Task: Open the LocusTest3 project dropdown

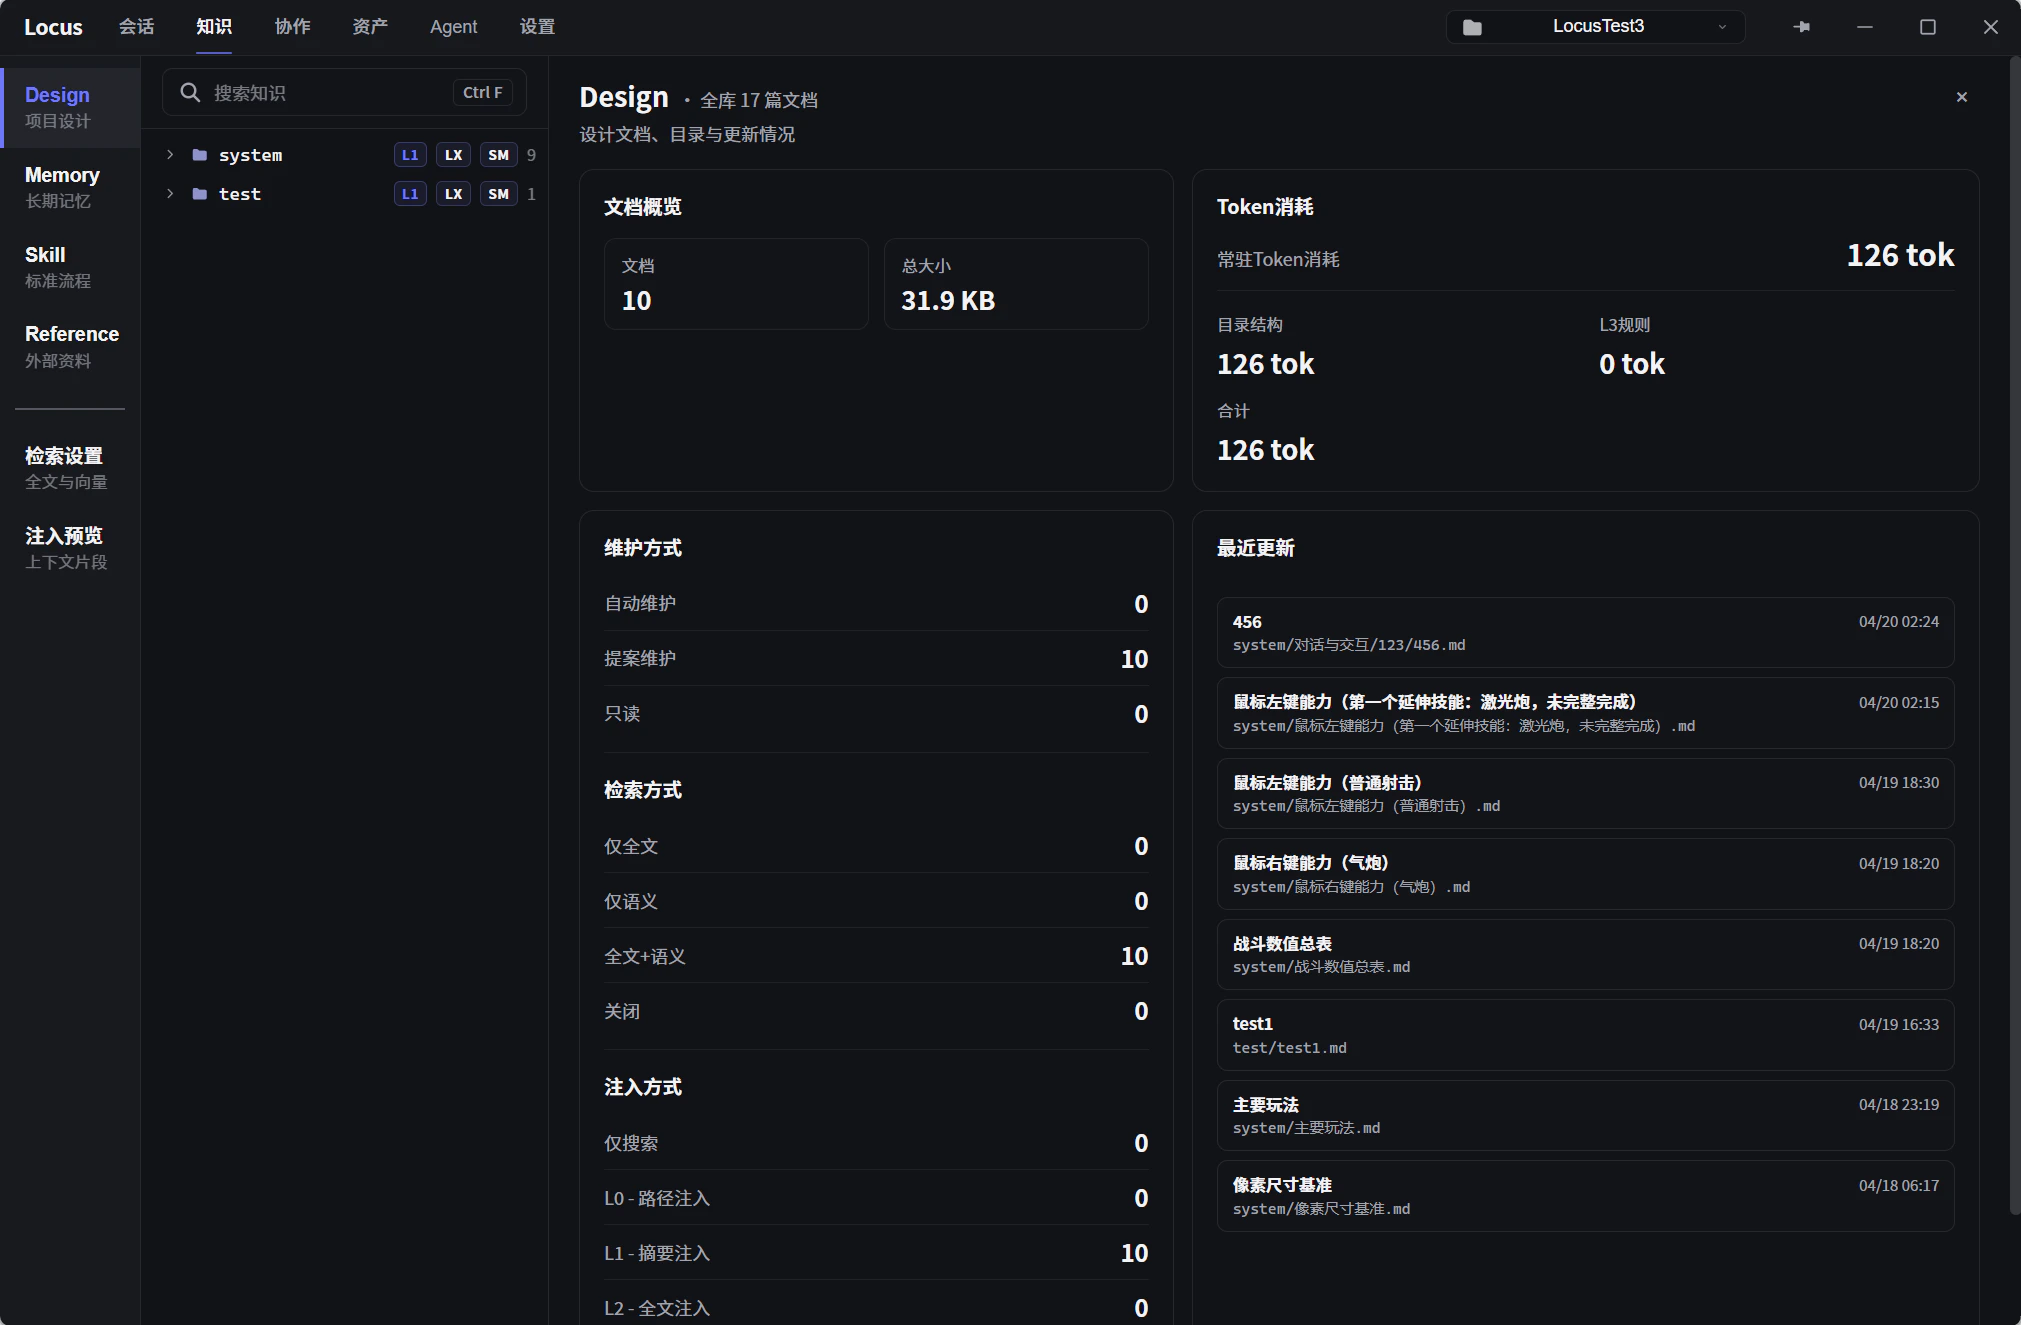Action: (x=1722, y=27)
